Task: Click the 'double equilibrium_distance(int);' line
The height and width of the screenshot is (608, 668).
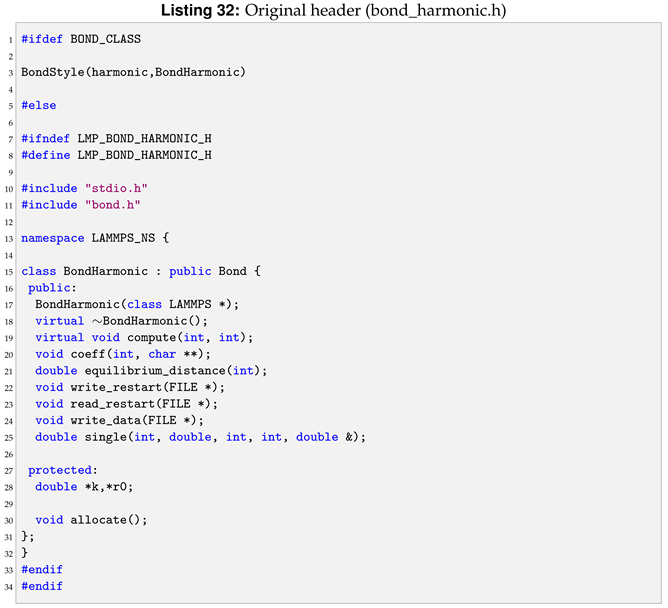Action: (151, 371)
